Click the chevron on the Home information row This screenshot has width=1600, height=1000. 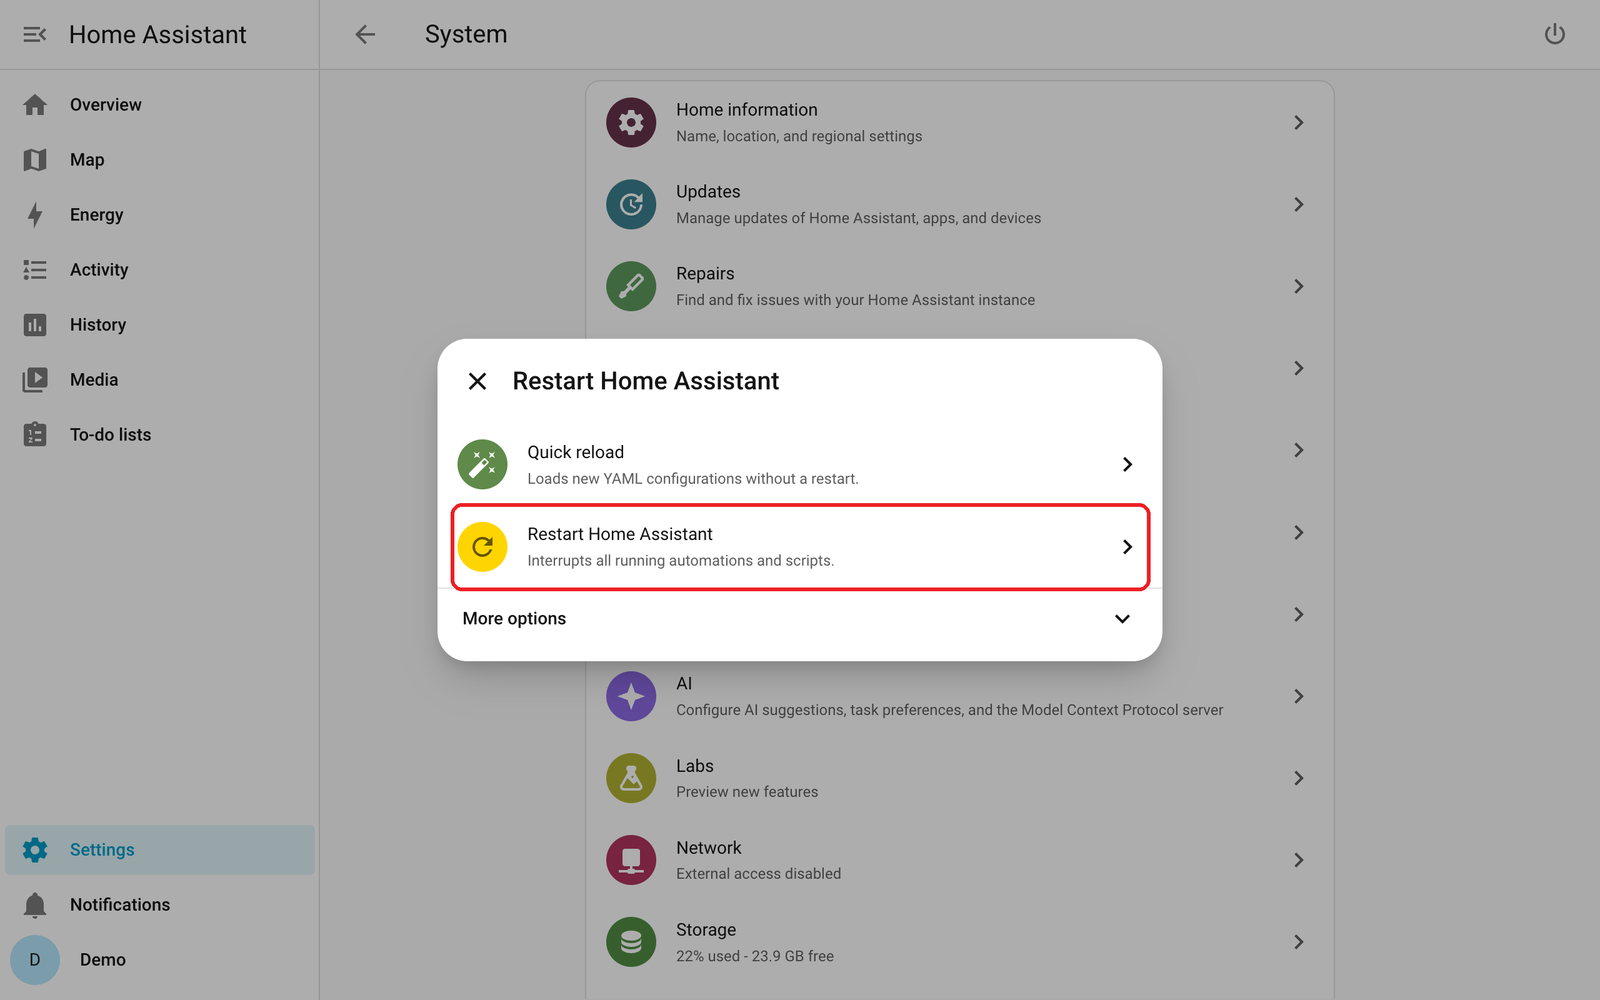tap(1298, 122)
